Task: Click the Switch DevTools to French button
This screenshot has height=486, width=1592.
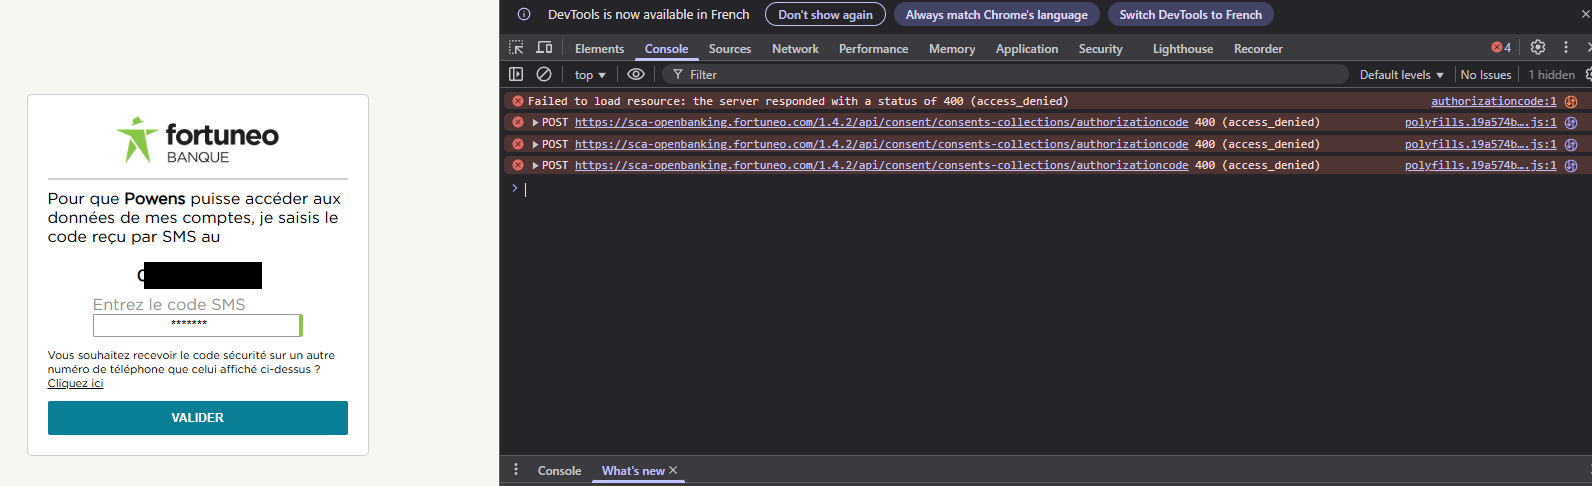Action: (x=1190, y=15)
